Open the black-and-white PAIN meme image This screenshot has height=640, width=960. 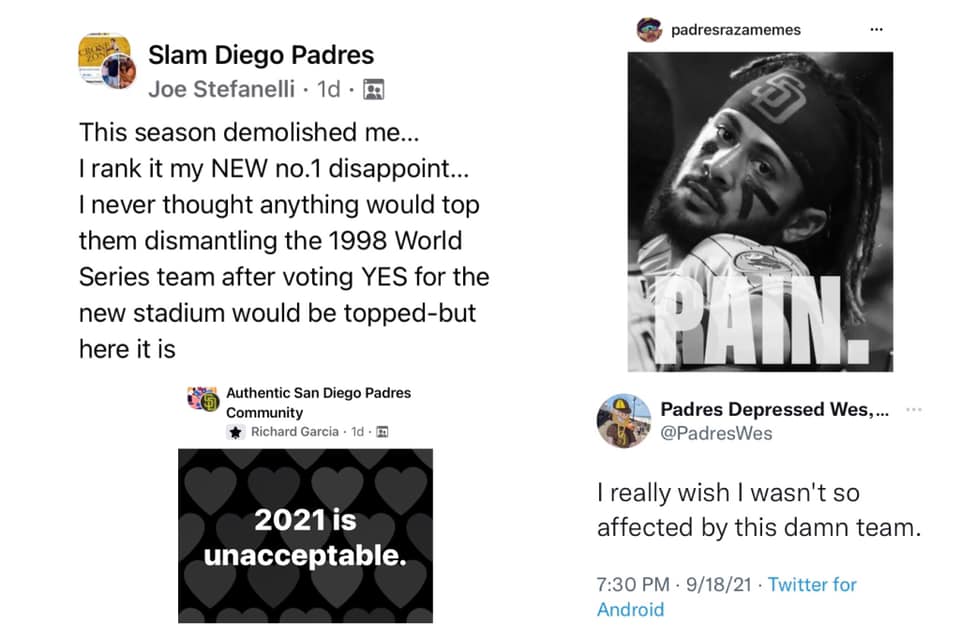760,210
